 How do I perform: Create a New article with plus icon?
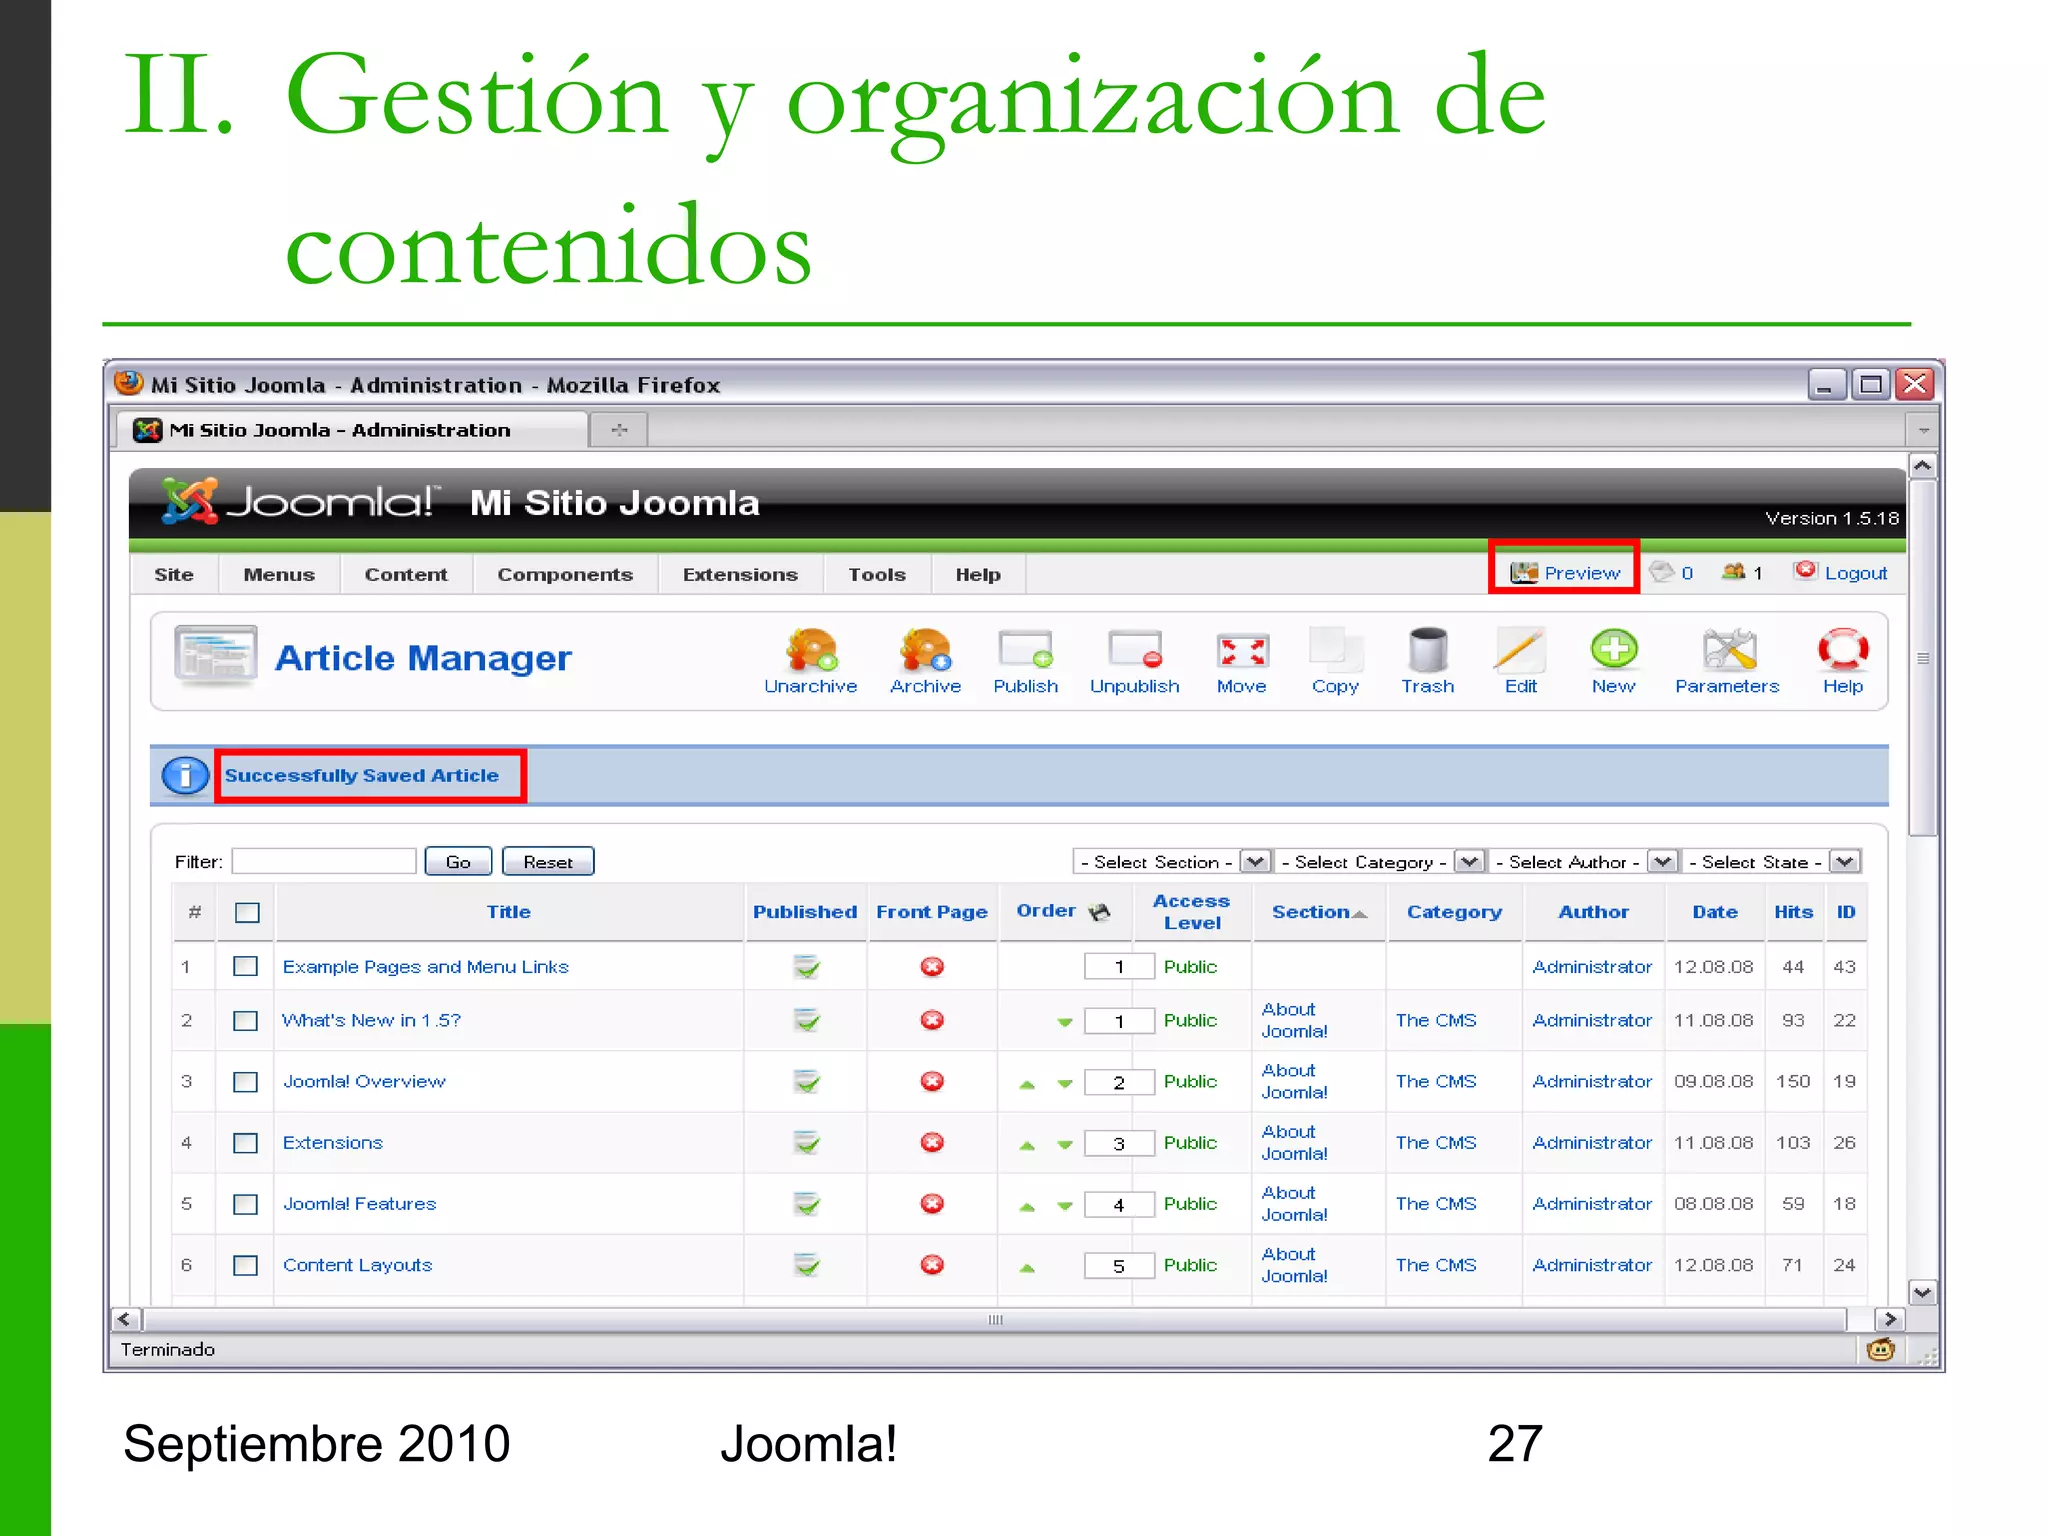click(1614, 651)
